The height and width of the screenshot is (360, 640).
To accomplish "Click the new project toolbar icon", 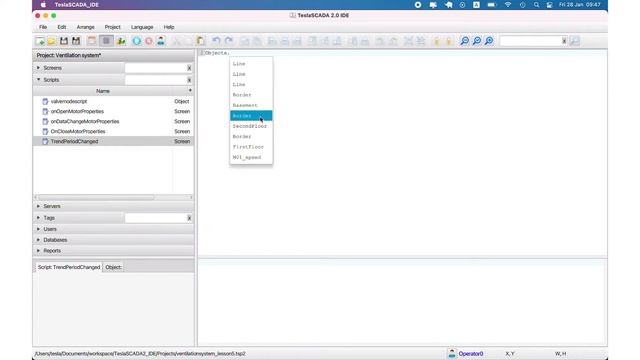I will (x=40, y=41).
